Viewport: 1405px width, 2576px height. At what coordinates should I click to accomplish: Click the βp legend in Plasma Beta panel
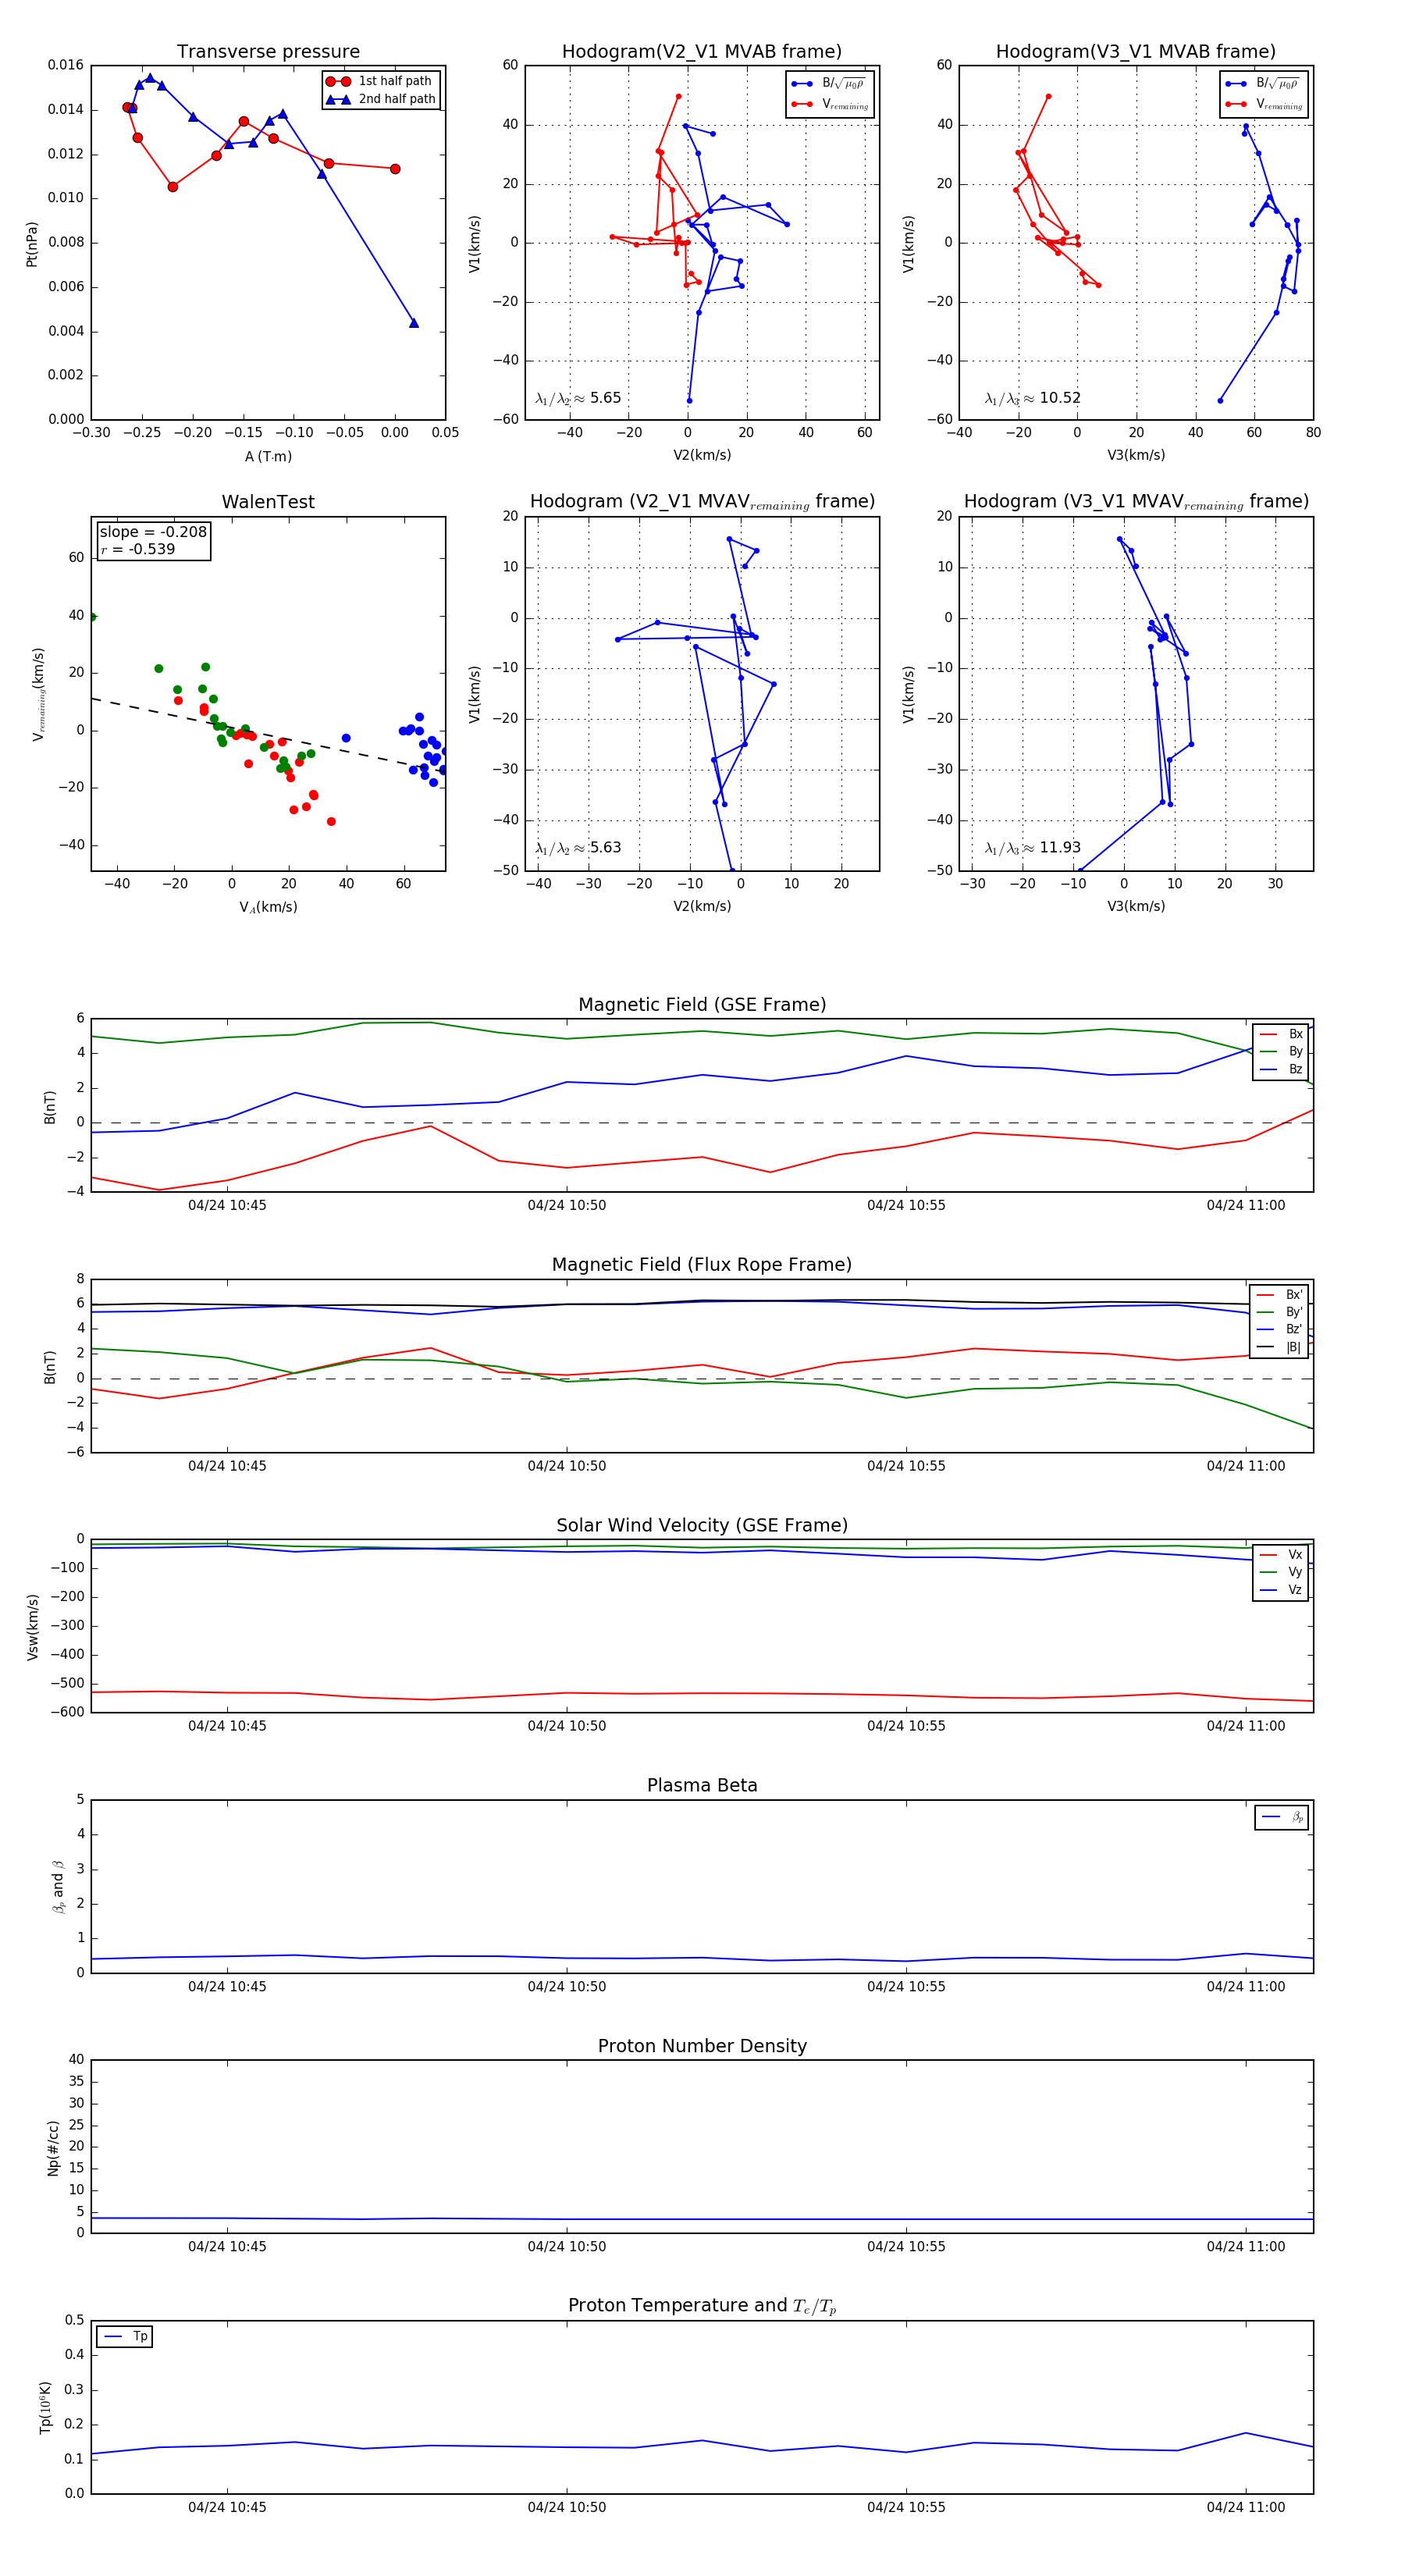tap(1282, 1817)
